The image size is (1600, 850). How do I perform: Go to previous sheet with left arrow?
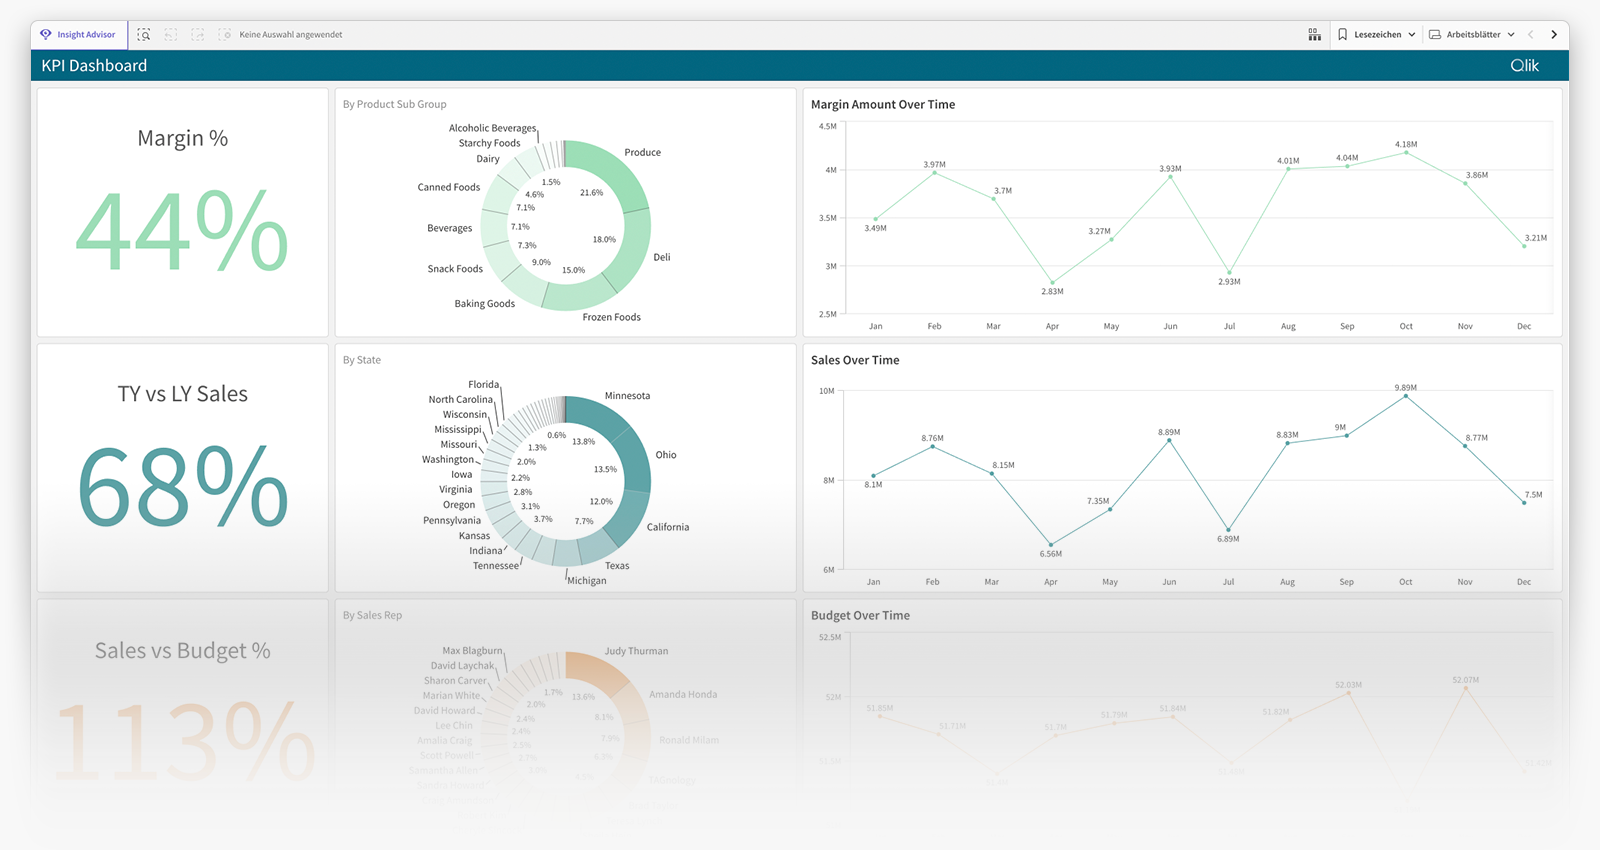(1530, 35)
